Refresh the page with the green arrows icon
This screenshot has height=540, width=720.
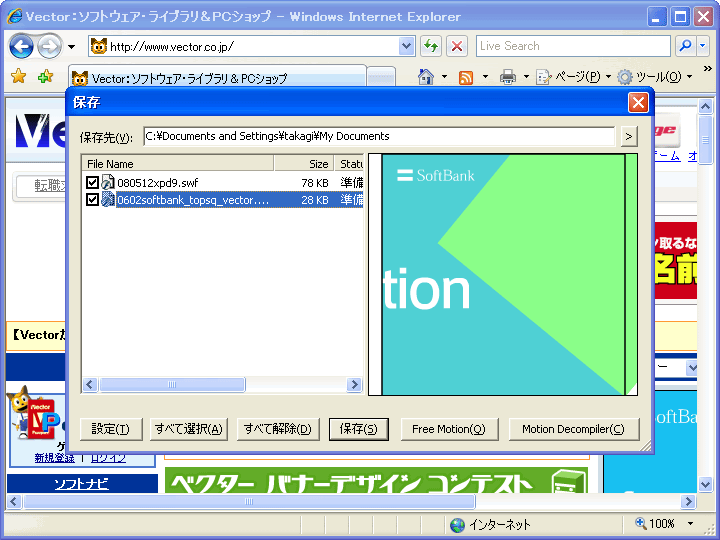pos(431,46)
